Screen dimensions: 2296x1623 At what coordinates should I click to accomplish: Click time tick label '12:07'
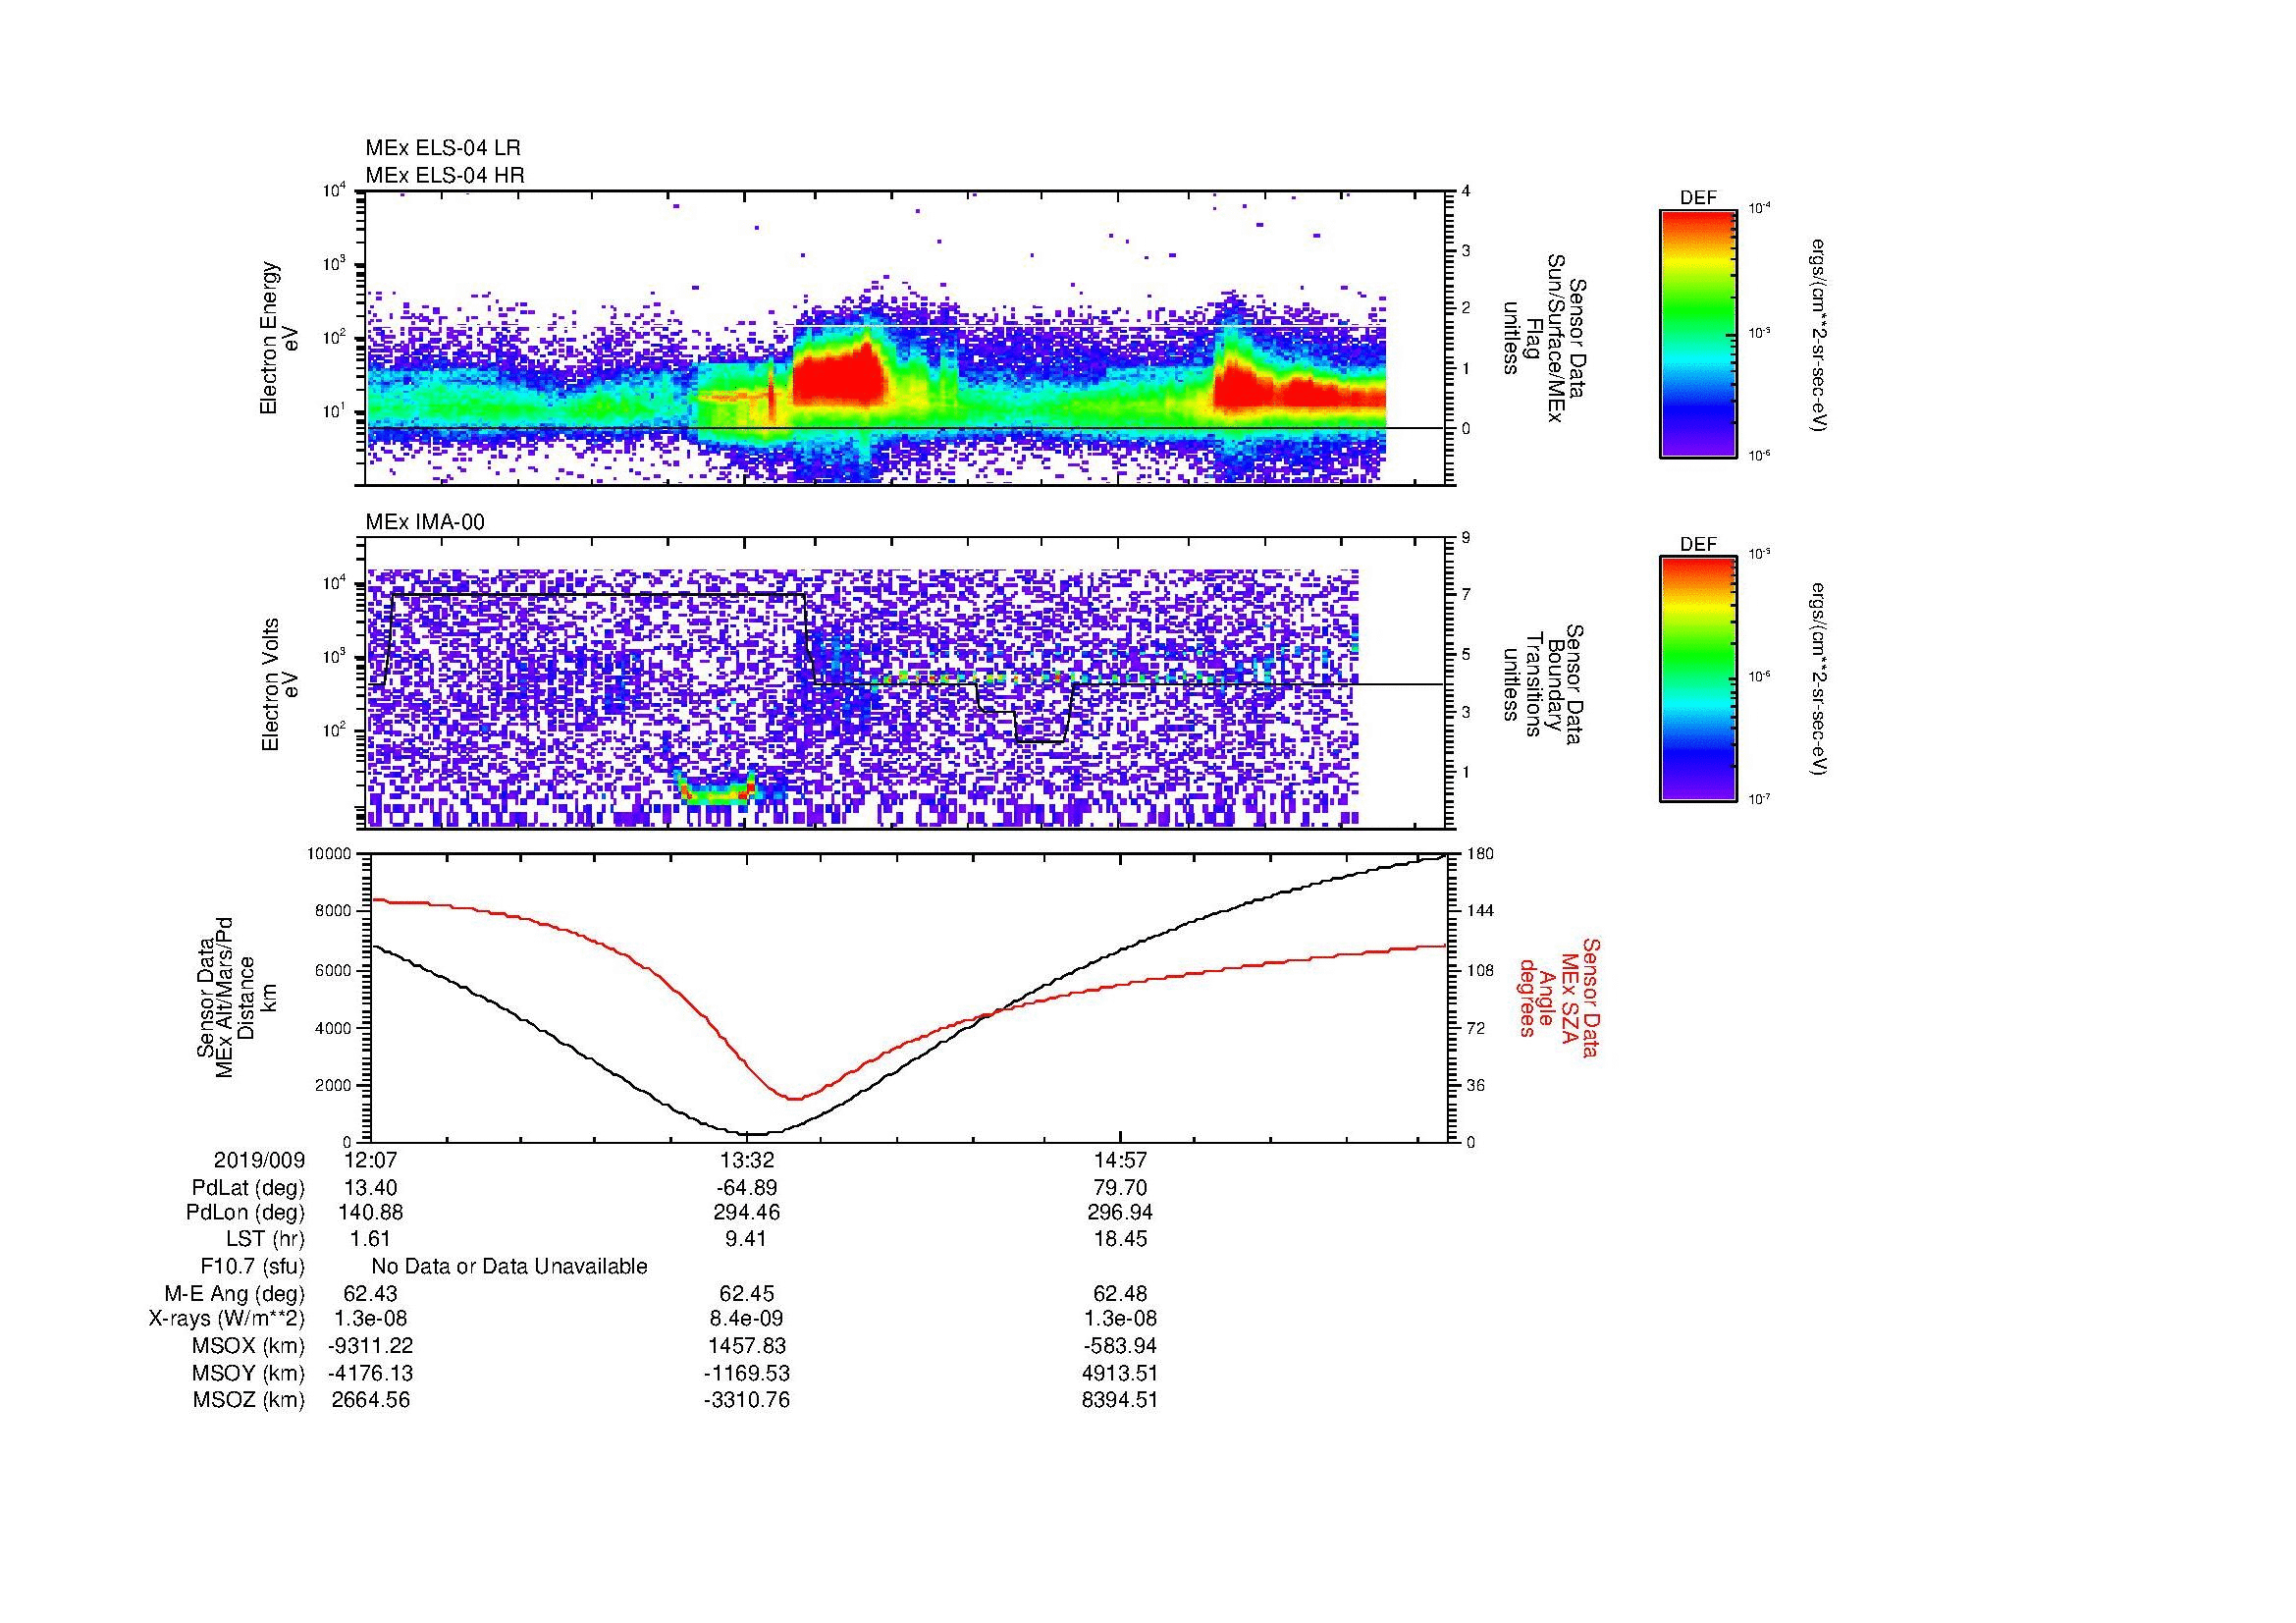[370, 1160]
